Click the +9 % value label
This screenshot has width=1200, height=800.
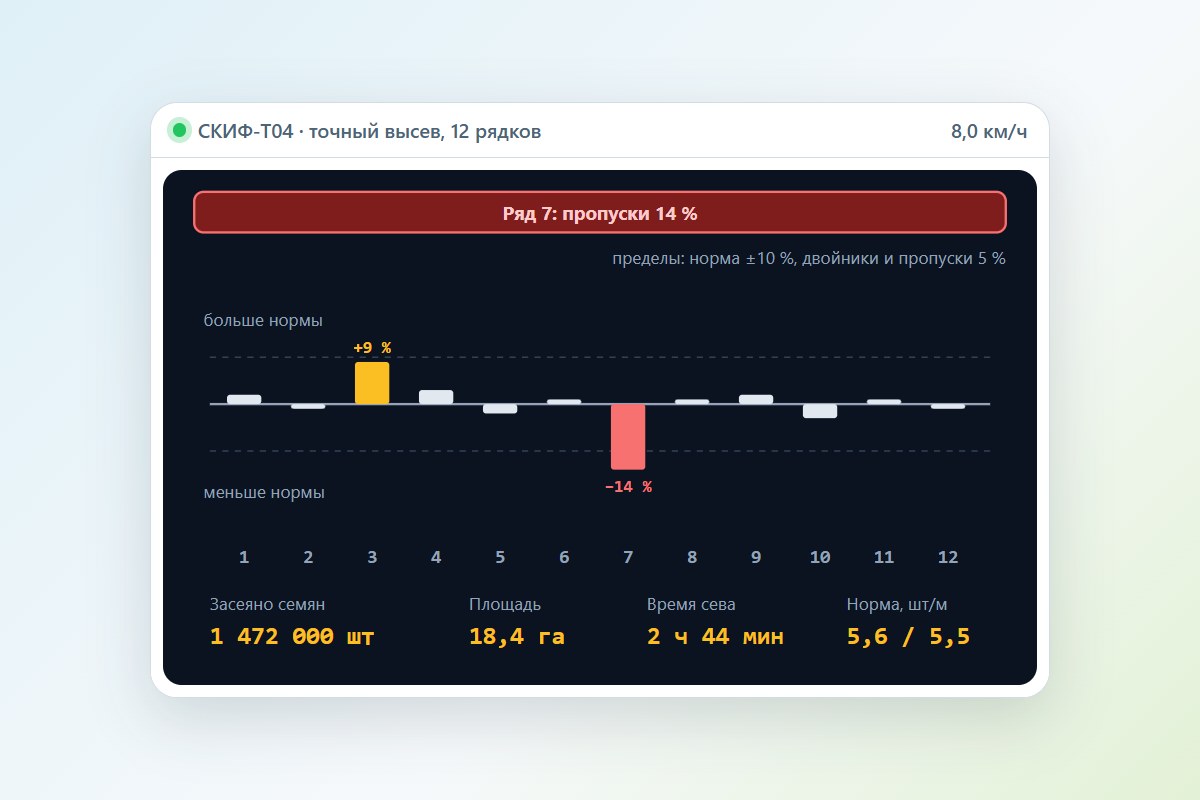372,348
